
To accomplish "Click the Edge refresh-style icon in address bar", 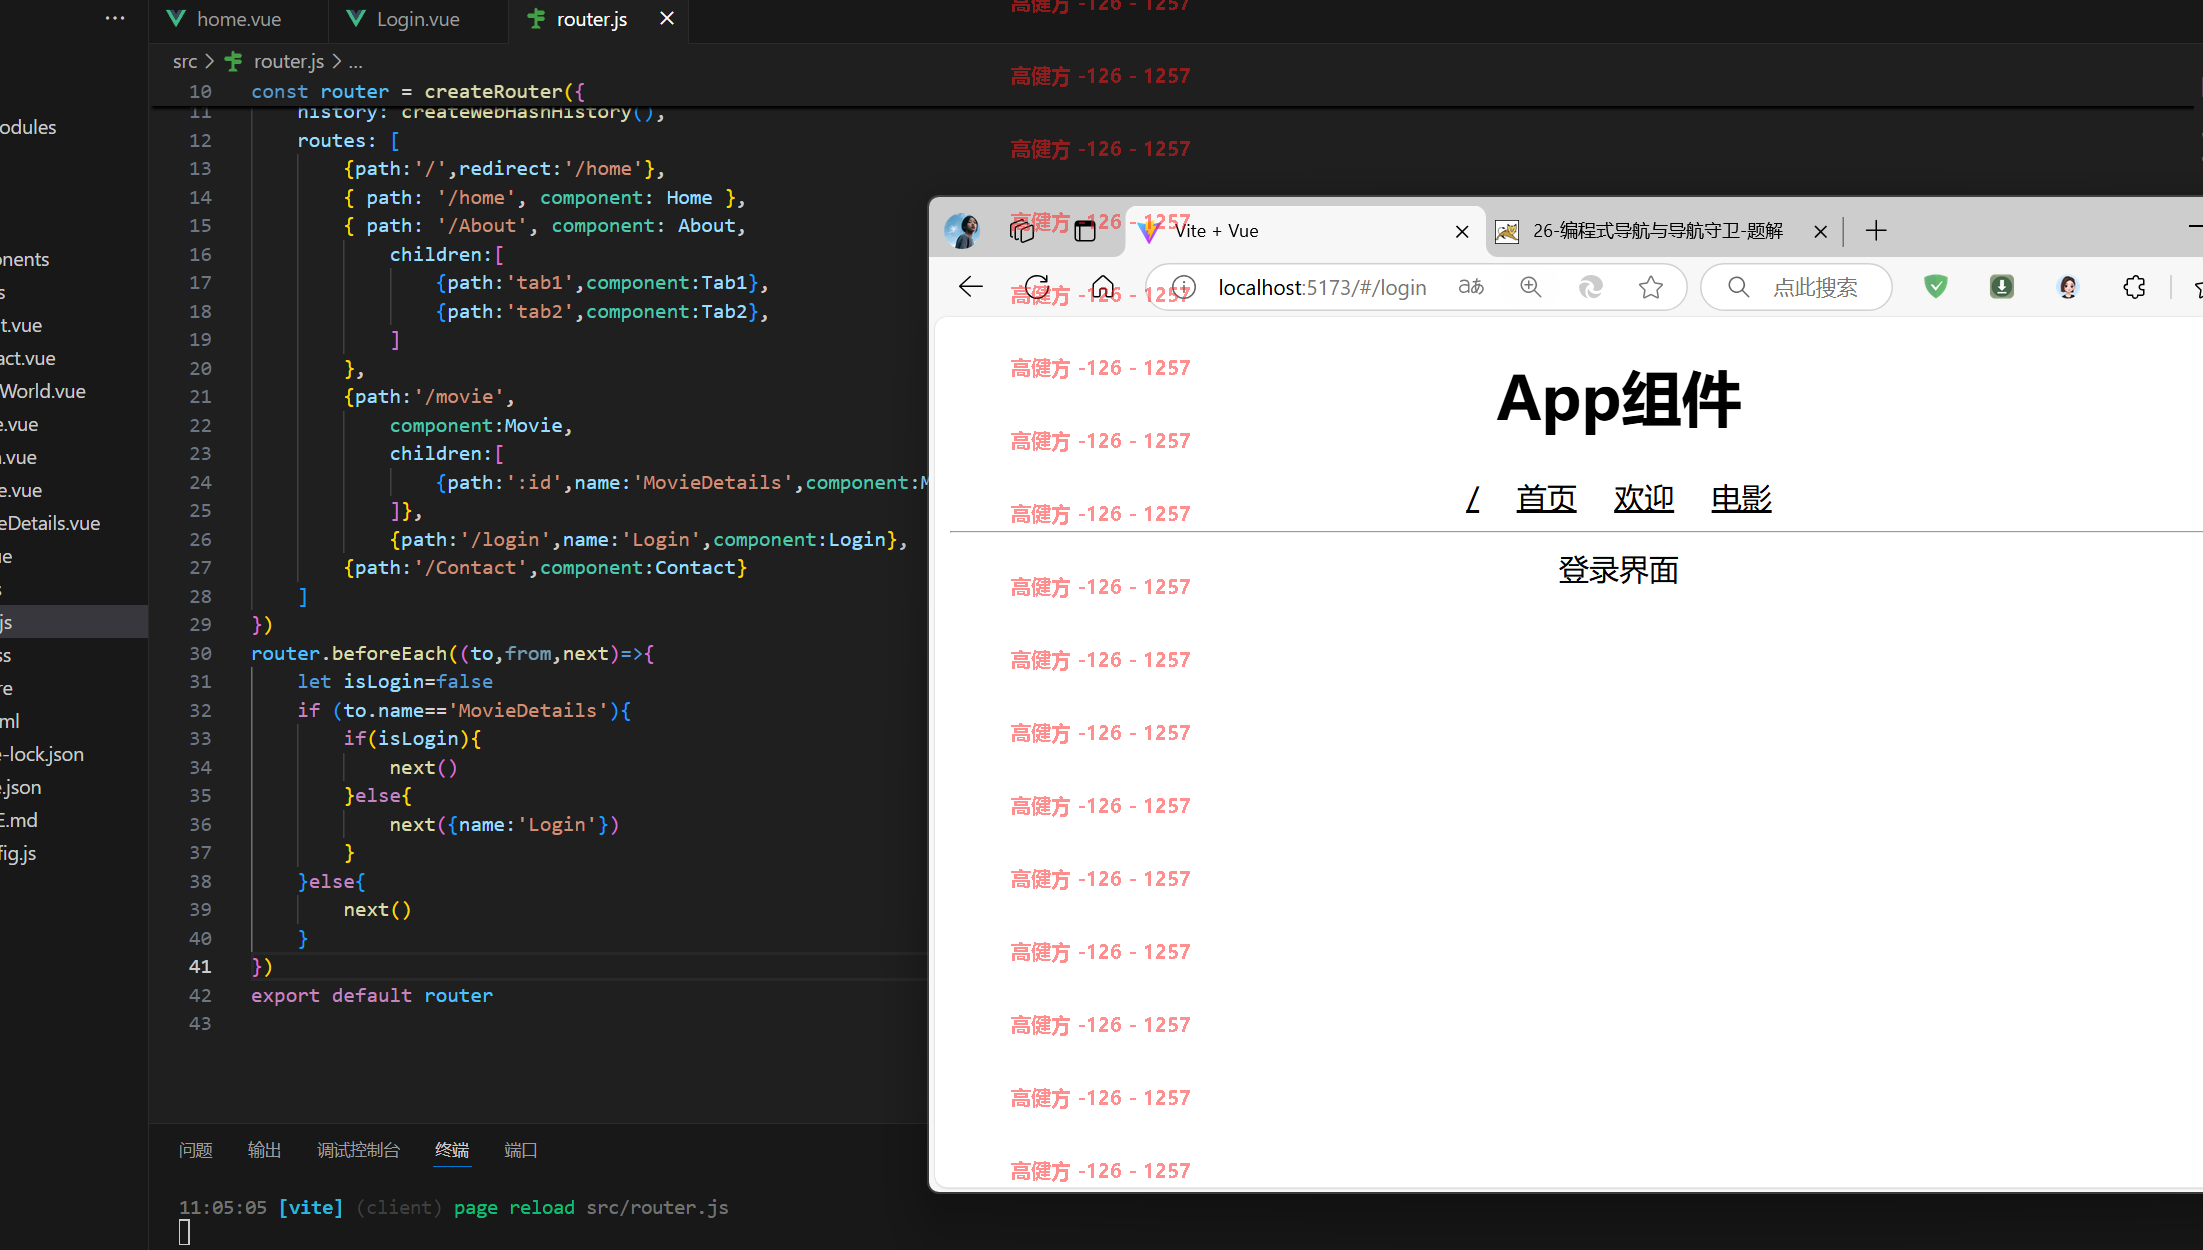I will tap(1590, 287).
